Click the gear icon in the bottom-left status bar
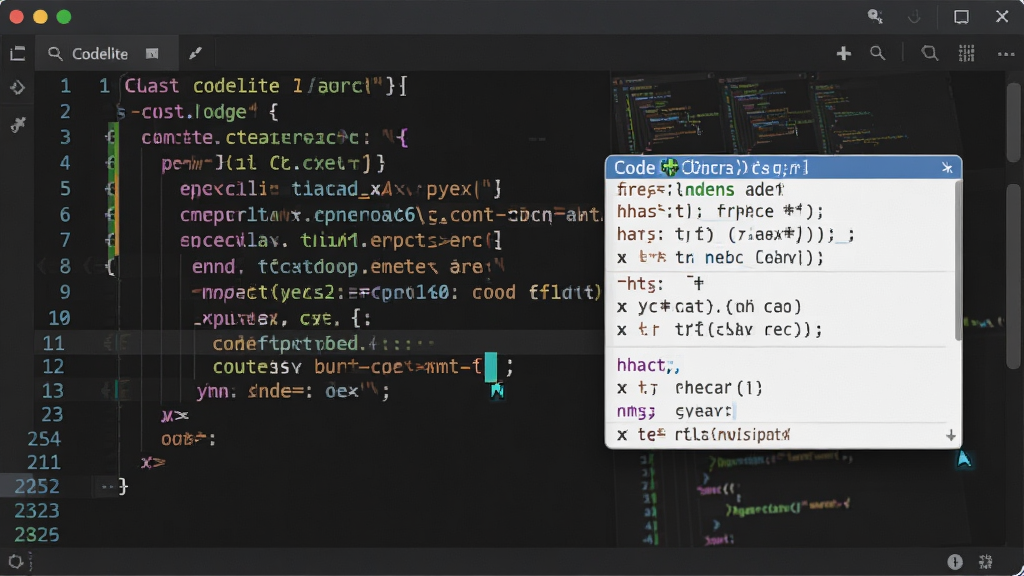This screenshot has height=576, width=1024. (15, 562)
